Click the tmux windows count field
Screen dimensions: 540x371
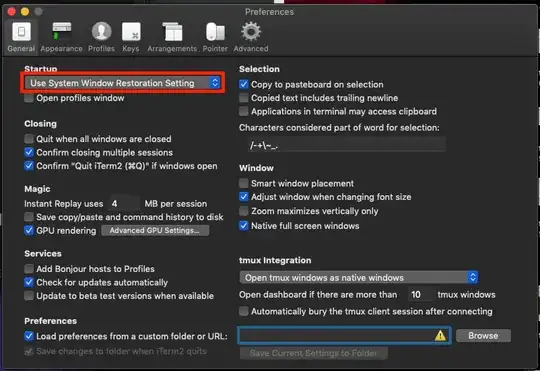click(x=419, y=295)
